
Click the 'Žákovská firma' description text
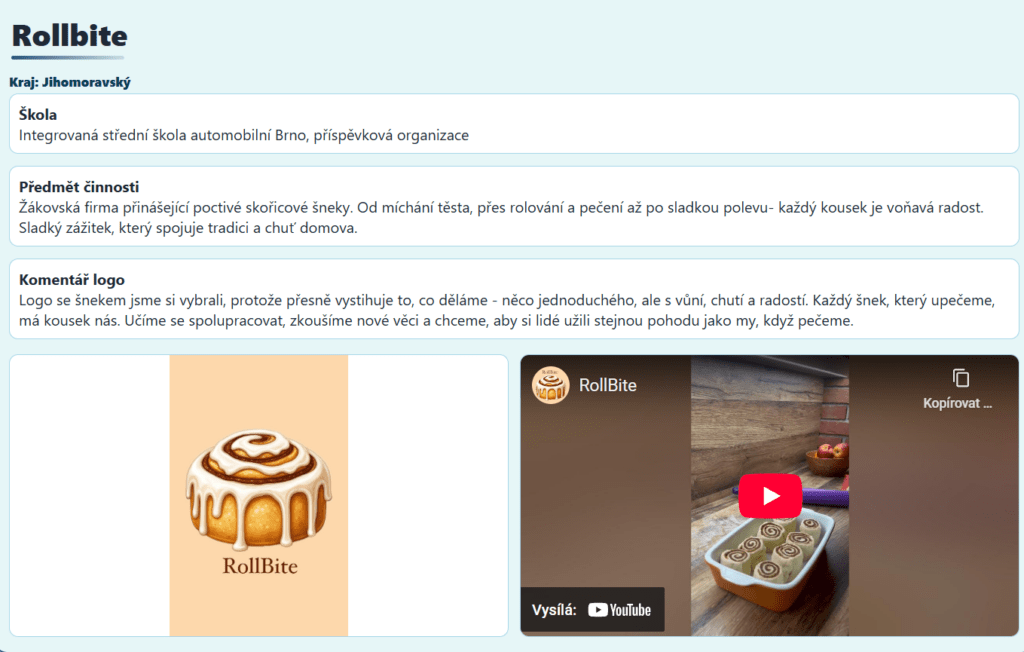click(x=501, y=218)
